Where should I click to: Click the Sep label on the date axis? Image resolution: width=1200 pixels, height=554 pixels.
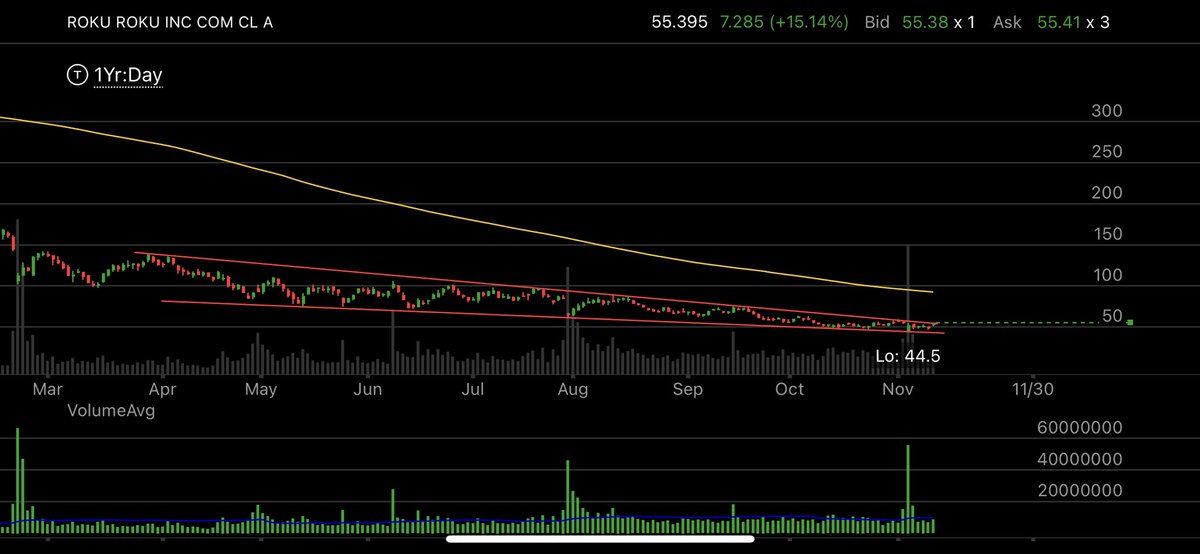[686, 388]
